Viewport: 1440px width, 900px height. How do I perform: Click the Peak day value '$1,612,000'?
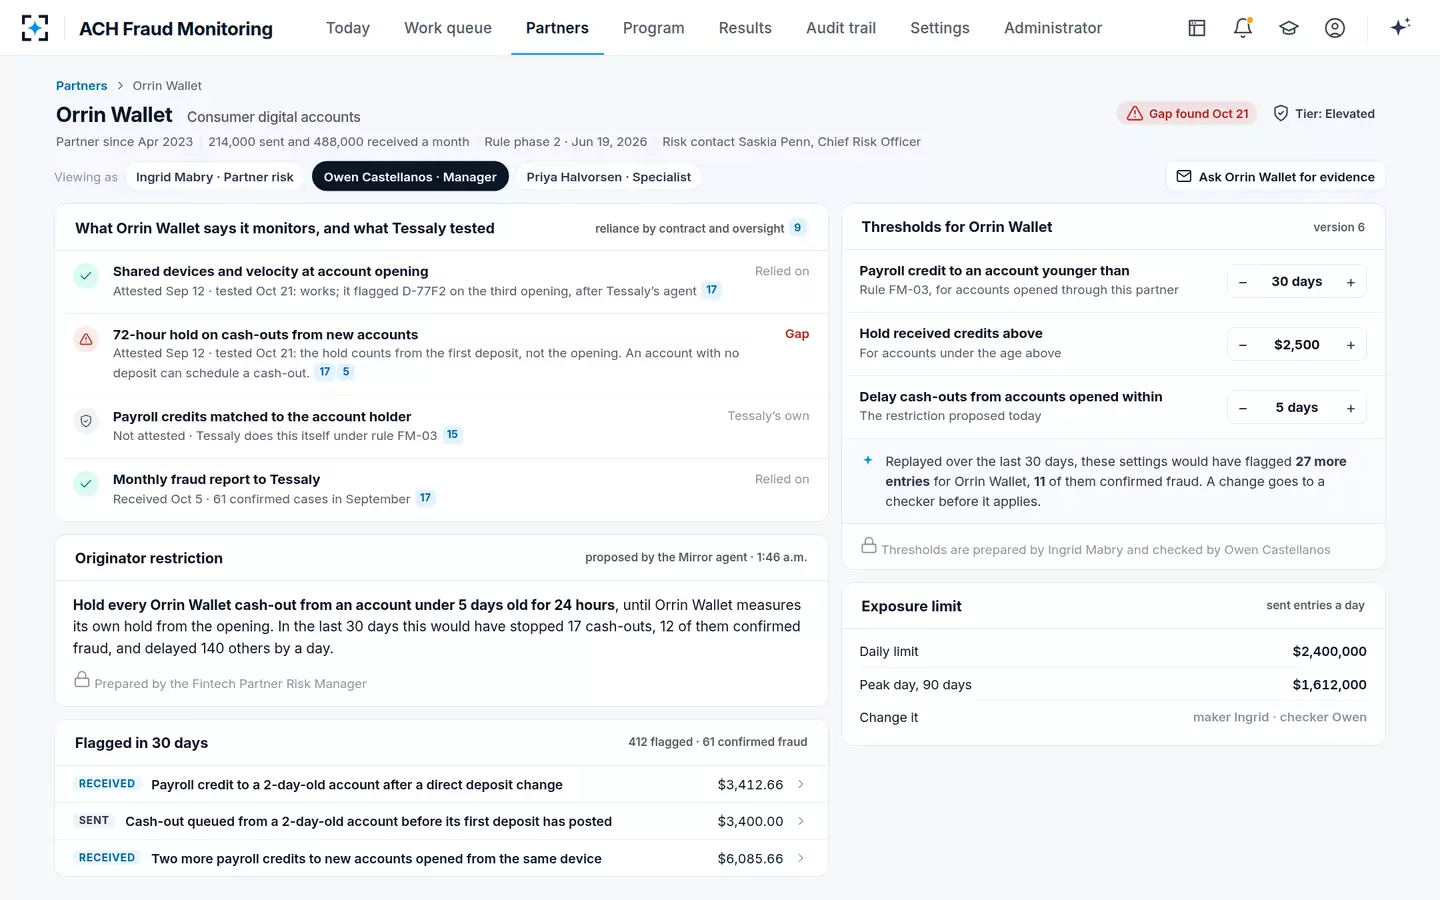pos(1329,685)
